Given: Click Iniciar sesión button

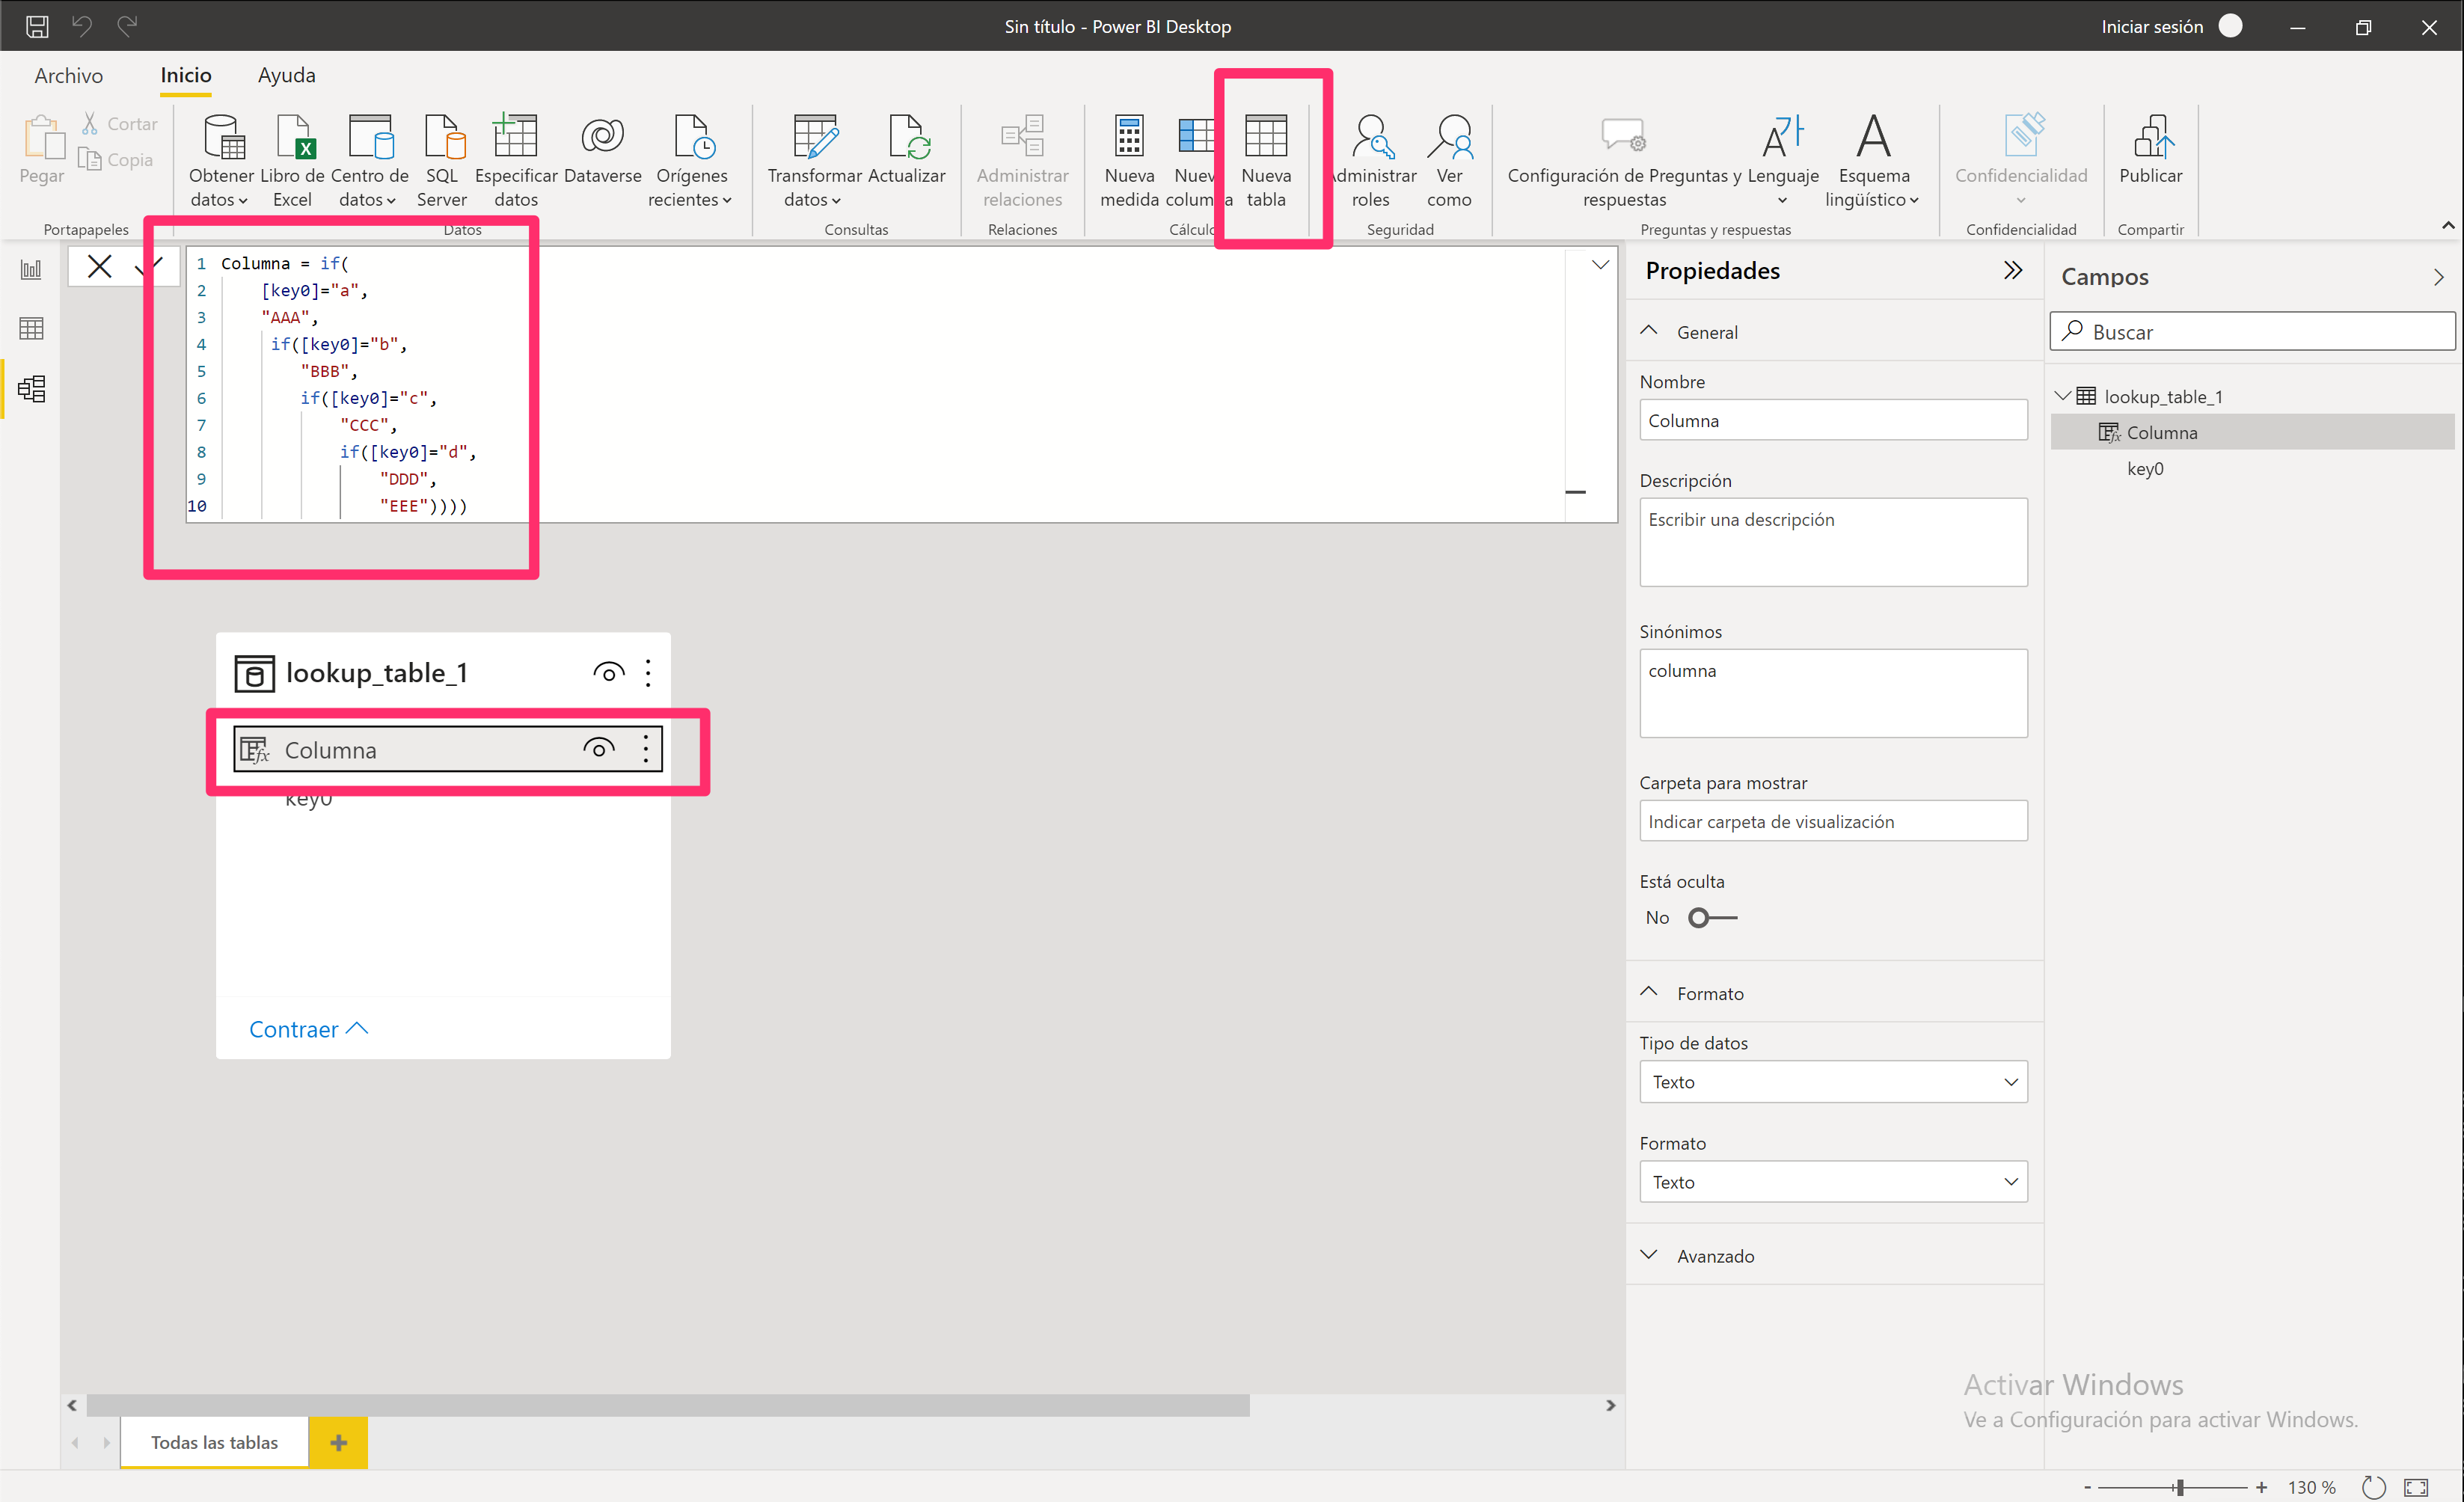Looking at the screenshot, I should click(x=2152, y=26).
